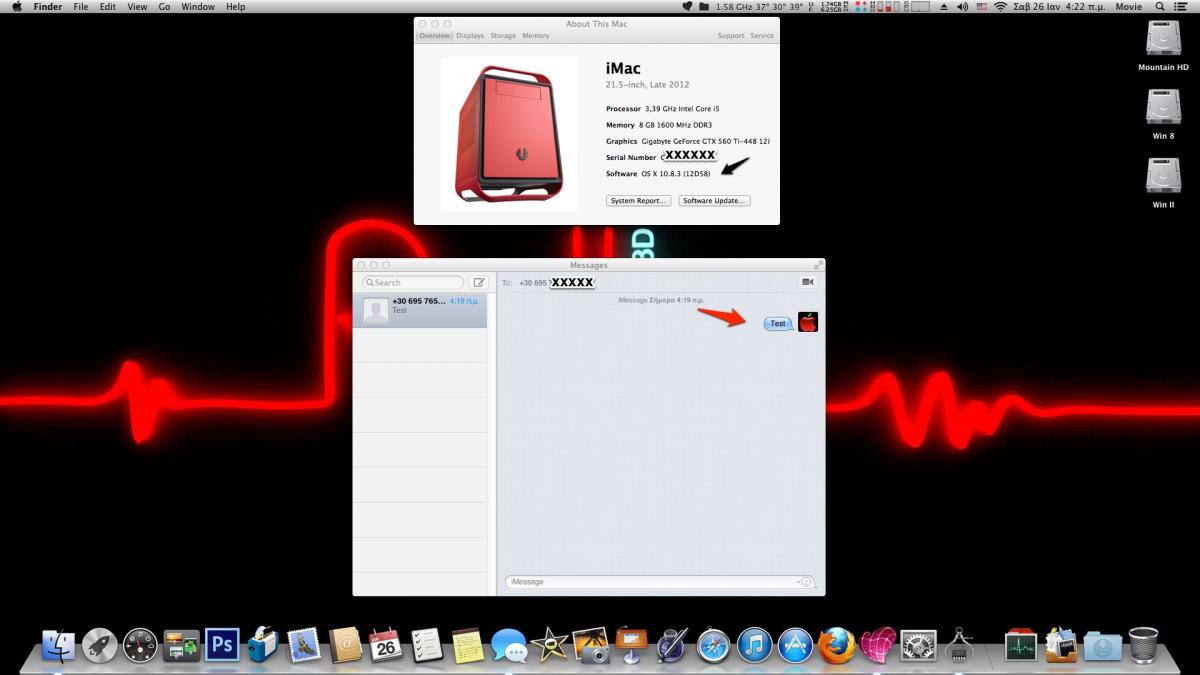Open the View menu
The image size is (1200, 675).
pos(137,6)
